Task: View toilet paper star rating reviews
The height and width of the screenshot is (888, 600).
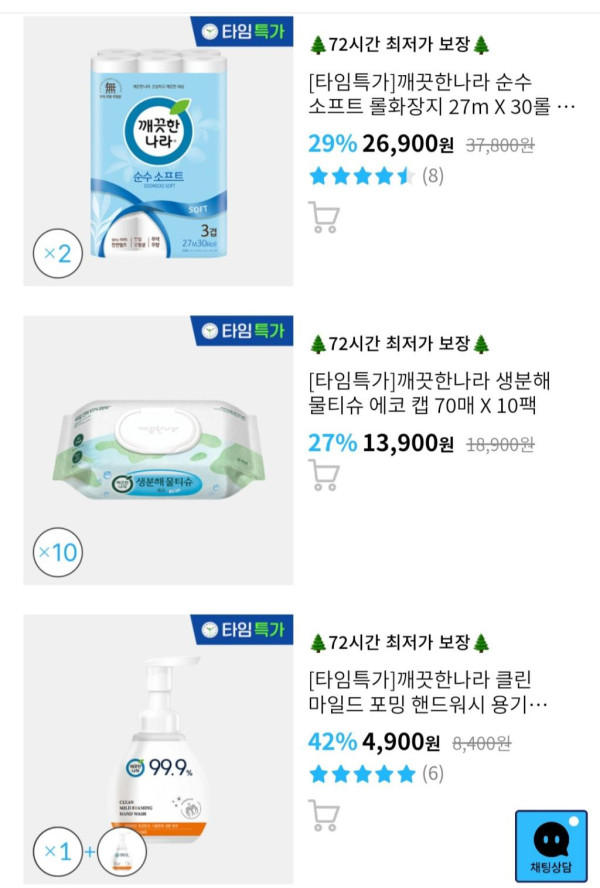Action: coord(376,176)
